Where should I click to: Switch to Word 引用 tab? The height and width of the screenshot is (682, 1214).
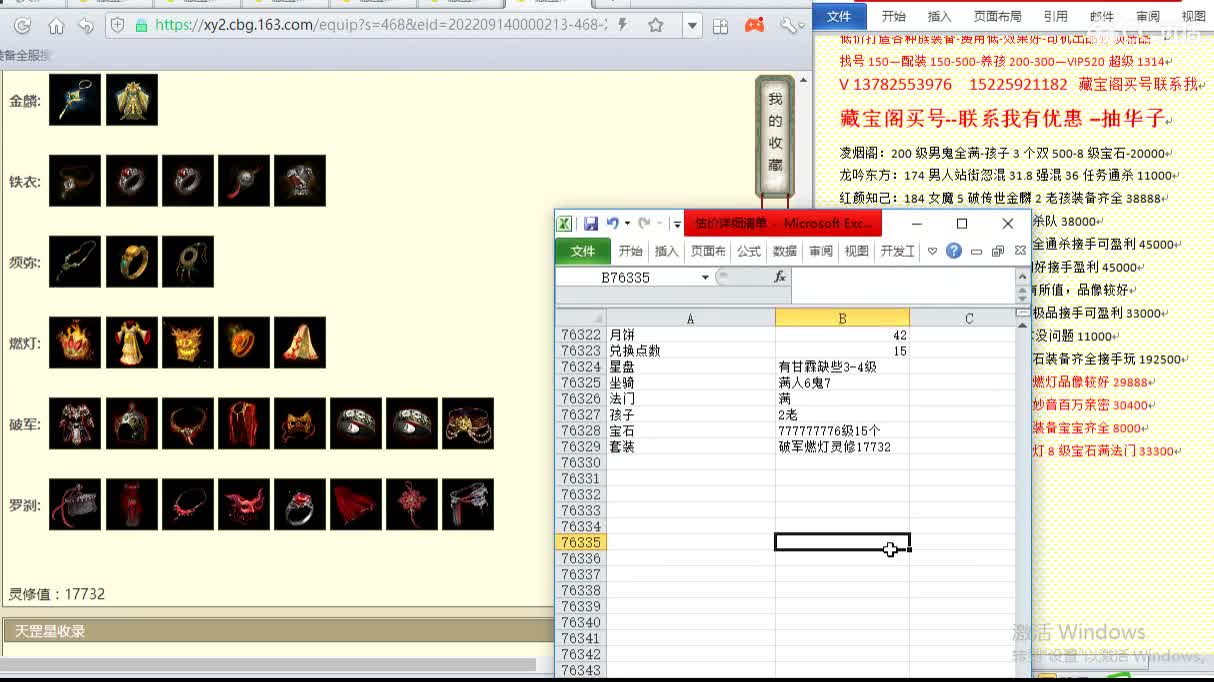[1055, 16]
